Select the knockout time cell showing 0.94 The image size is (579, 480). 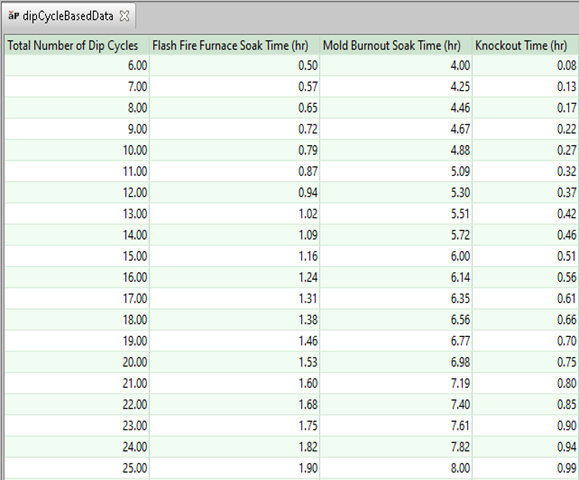pos(526,447)
